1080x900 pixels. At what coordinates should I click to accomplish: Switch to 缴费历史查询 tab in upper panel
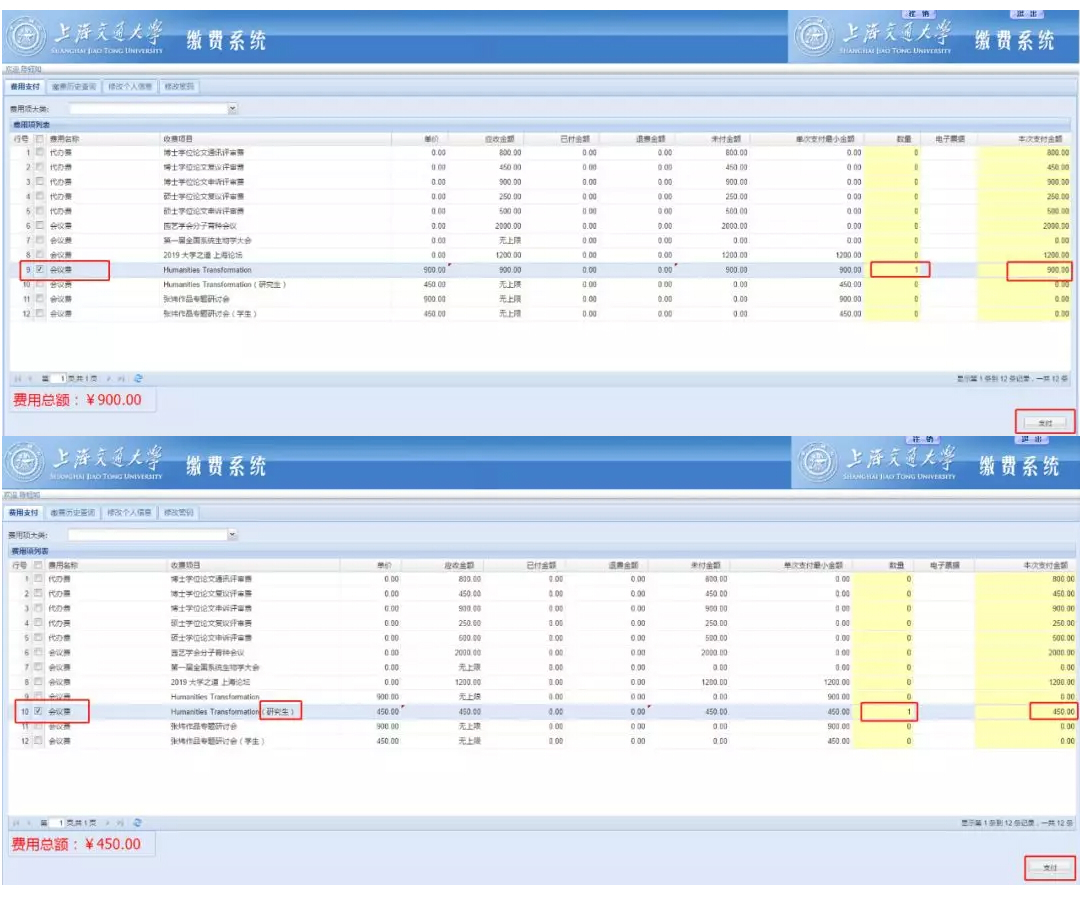click(x=74, y=87)
